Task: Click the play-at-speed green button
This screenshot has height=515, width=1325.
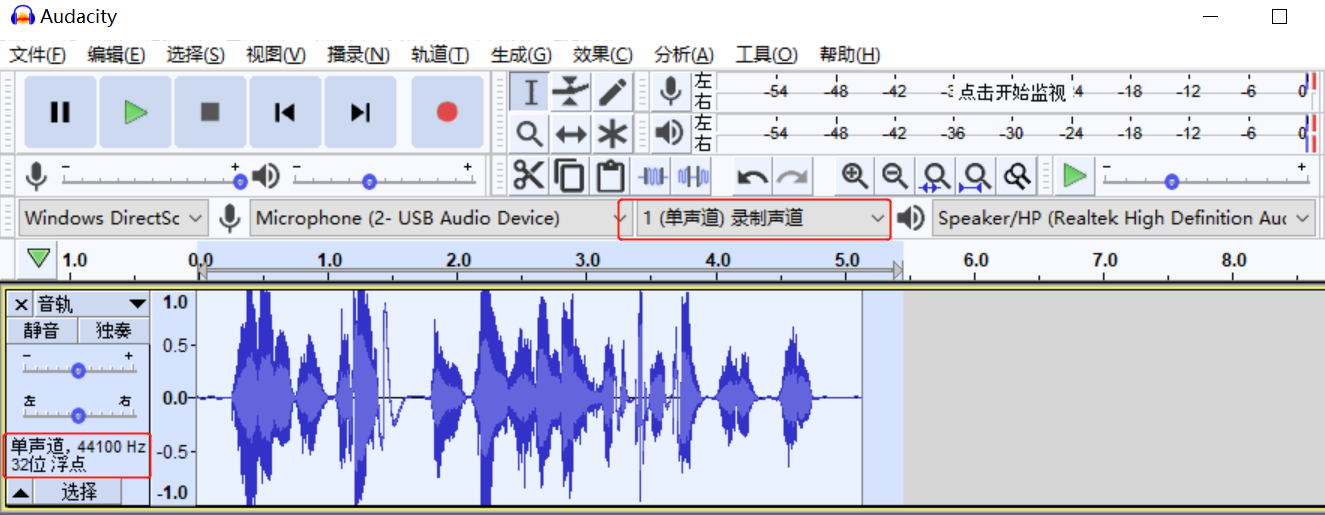Action: (1075, 176)
